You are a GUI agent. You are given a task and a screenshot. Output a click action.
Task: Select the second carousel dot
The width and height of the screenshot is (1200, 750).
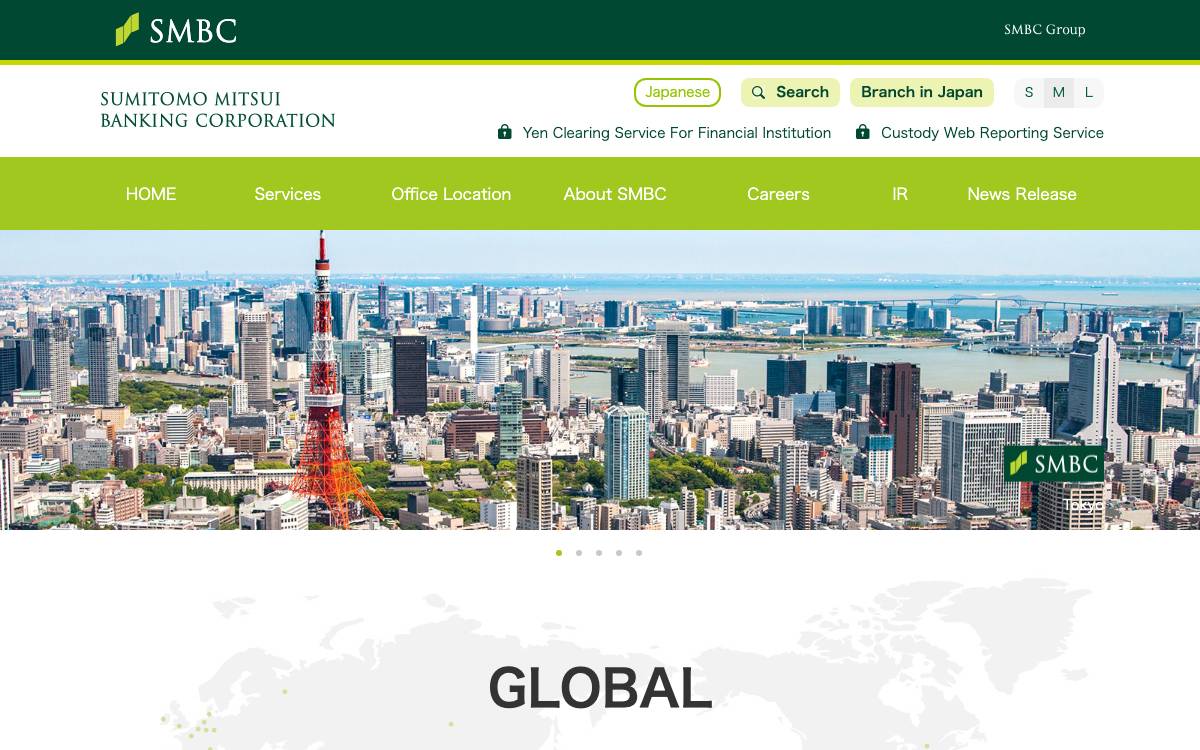579,553
